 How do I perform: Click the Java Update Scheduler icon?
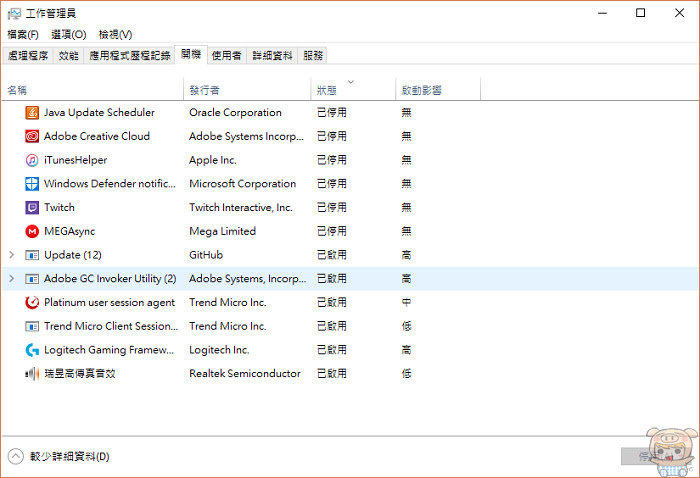pyautogui.click(x=32, y=112)
